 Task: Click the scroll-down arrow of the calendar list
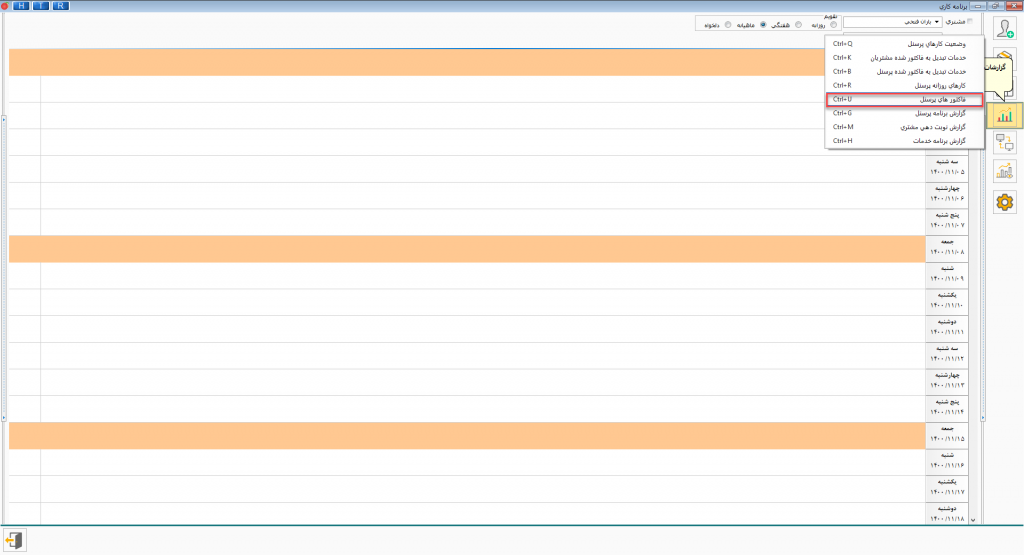(x=973, y=520)
